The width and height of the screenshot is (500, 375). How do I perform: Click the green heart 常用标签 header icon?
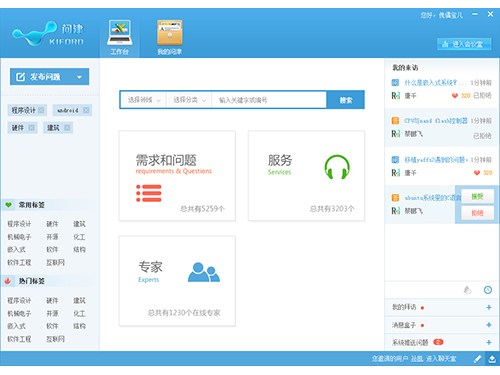8,205
